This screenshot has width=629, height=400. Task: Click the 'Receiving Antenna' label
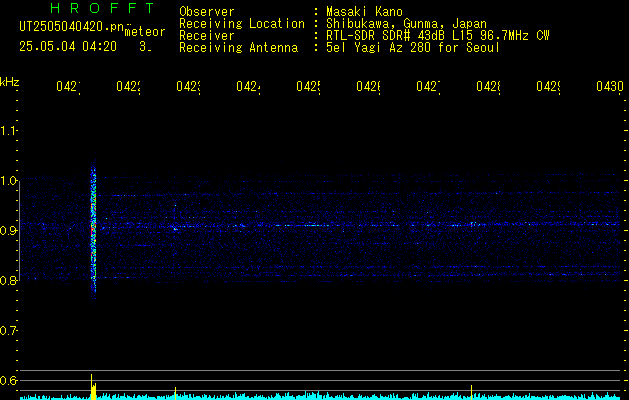239,48
